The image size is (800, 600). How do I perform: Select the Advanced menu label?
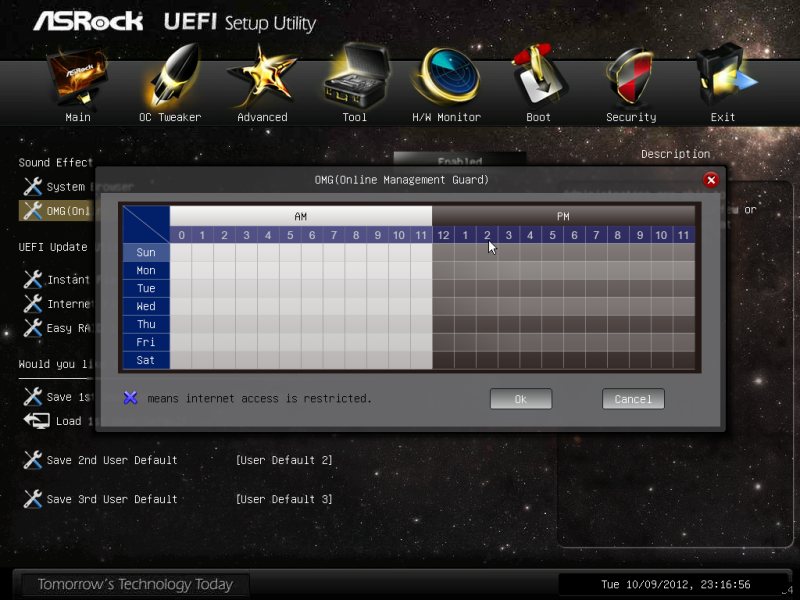click(x=262, y=117)
